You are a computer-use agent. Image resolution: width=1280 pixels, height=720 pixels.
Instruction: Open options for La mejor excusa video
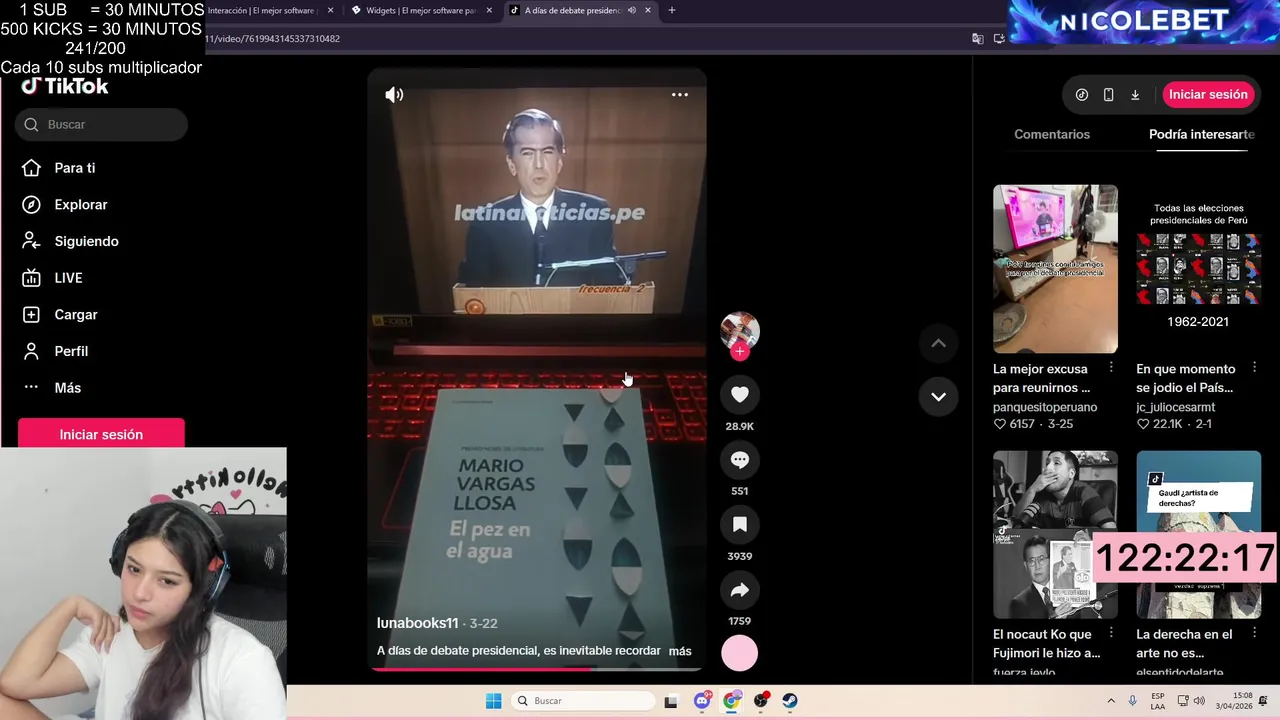(x=1111, y=368)
